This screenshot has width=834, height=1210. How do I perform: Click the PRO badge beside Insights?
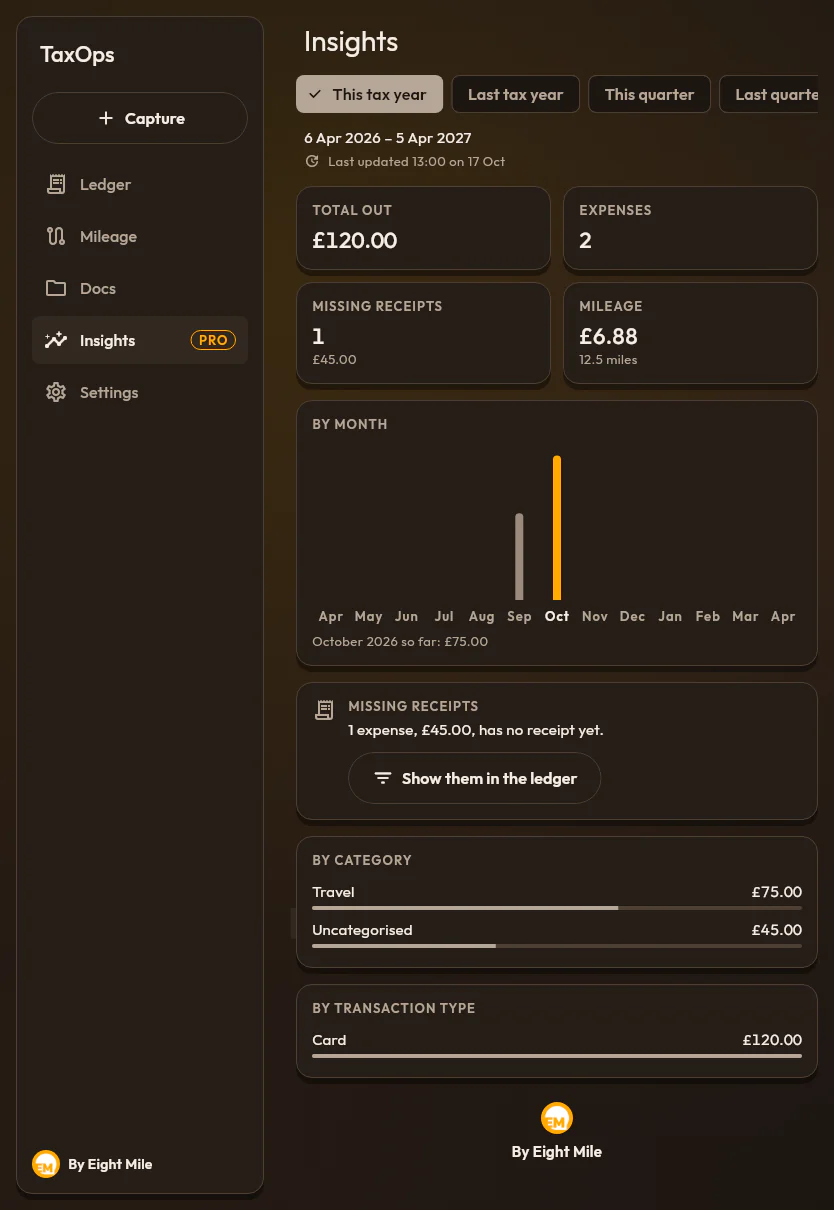(213, 340)
